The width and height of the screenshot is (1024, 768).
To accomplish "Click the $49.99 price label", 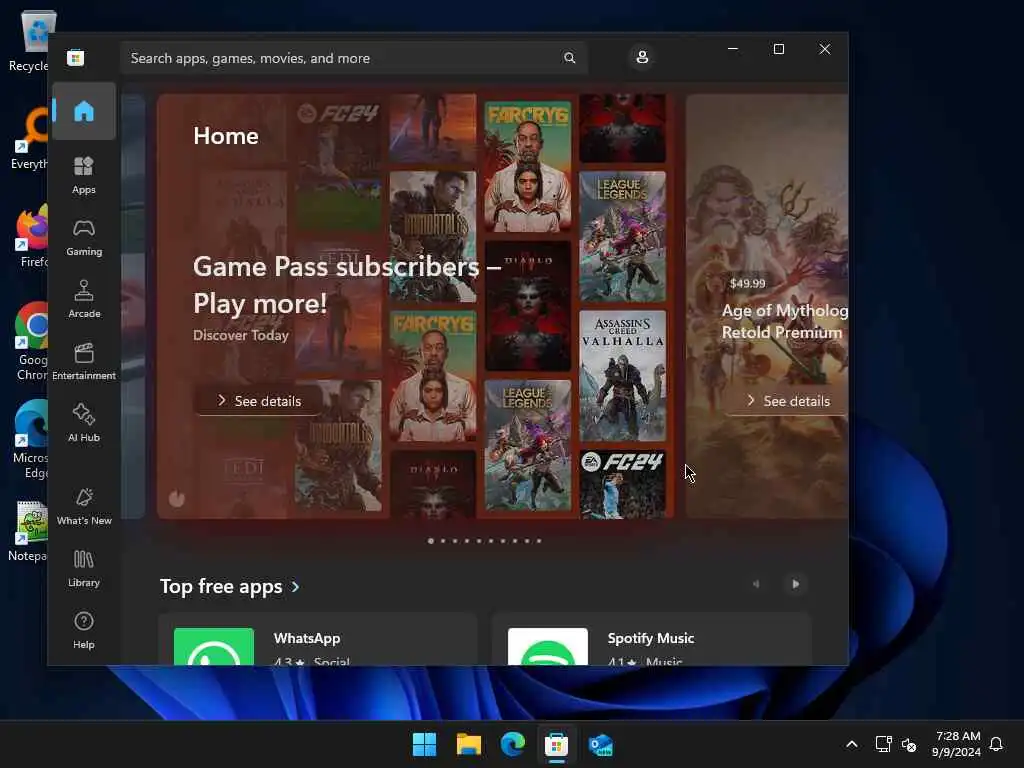I will click(747, 283).
